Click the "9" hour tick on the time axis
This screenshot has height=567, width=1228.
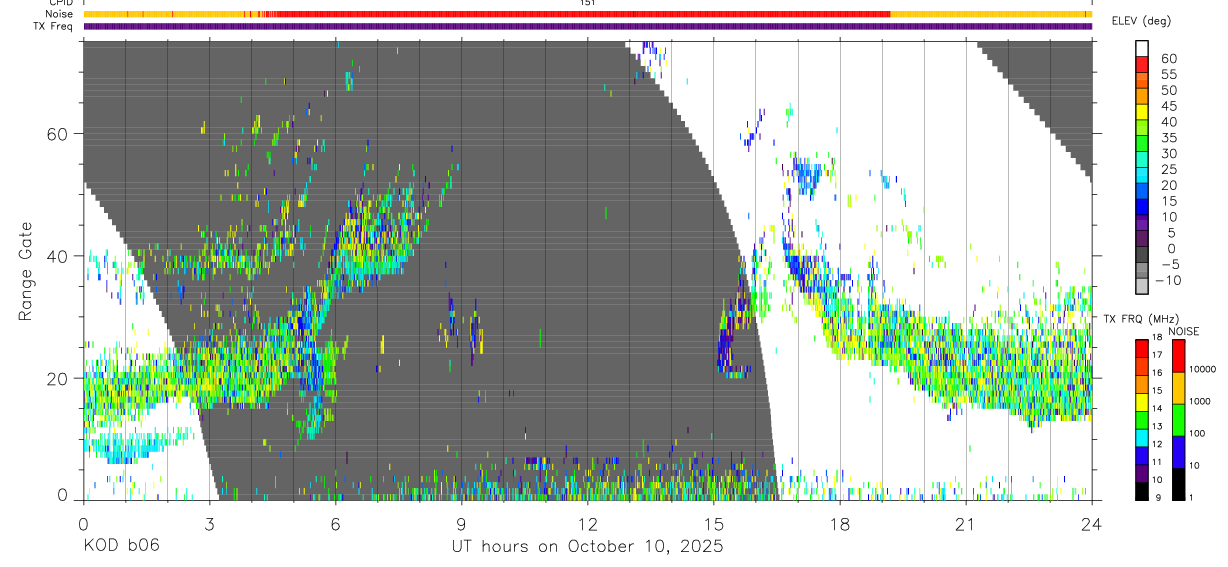pos(461,523)
